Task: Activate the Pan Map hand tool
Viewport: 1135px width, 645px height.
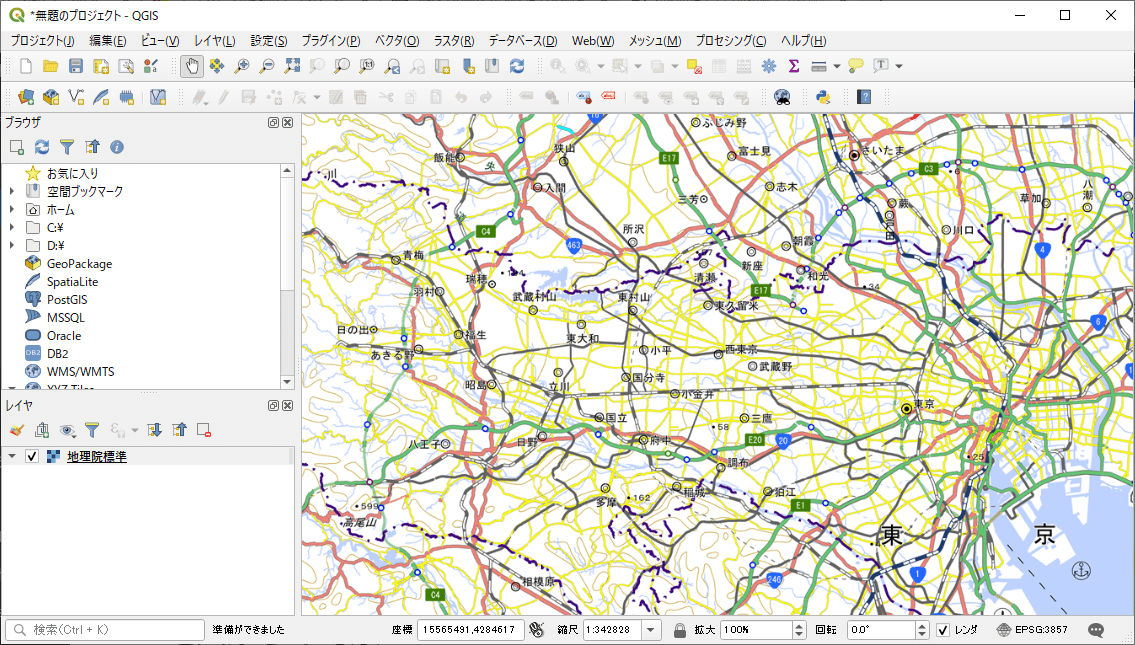Action: 192,67
